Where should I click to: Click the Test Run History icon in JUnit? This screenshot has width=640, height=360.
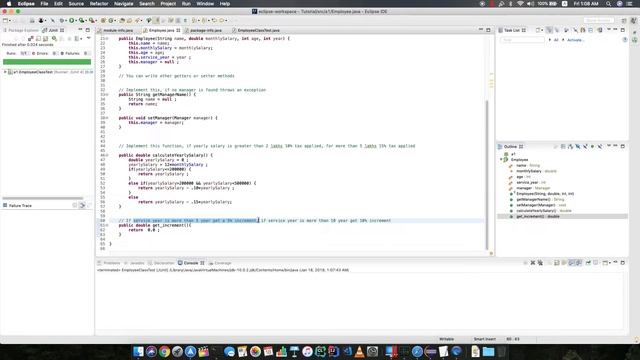pyautogui.click(x=76, y=38)
